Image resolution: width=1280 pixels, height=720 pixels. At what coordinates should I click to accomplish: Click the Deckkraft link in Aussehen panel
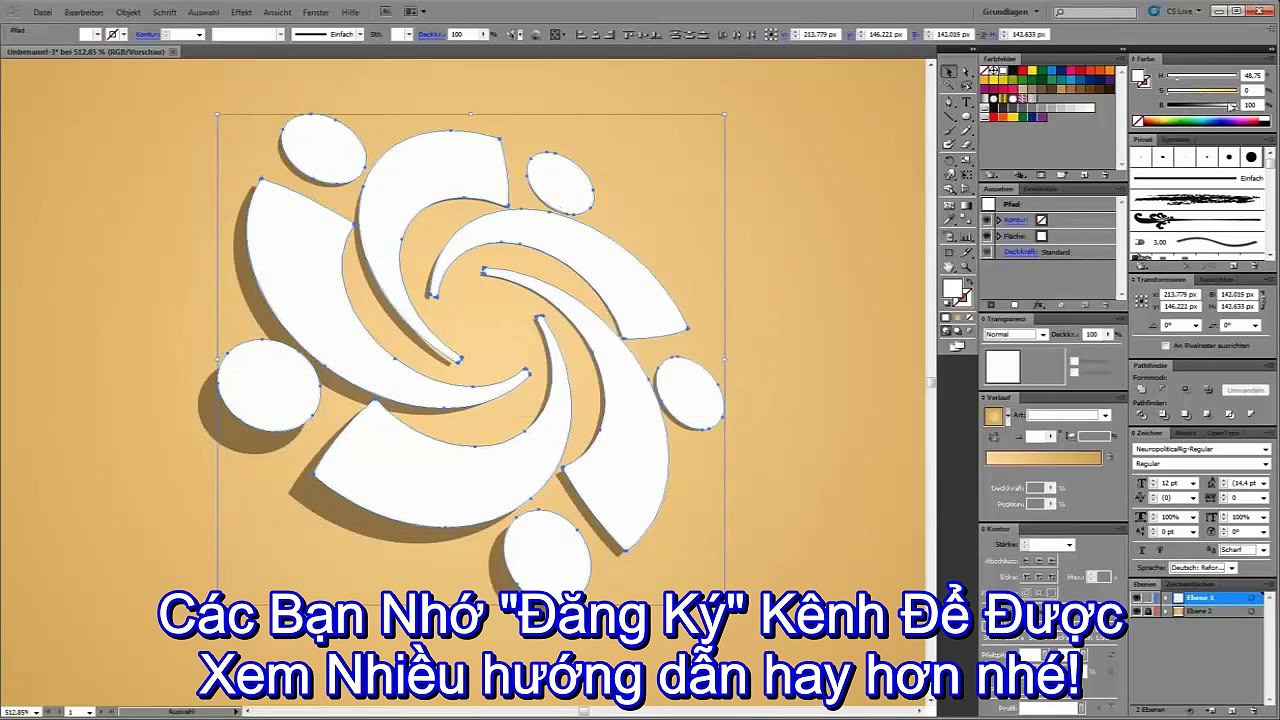click(1022, 252)
